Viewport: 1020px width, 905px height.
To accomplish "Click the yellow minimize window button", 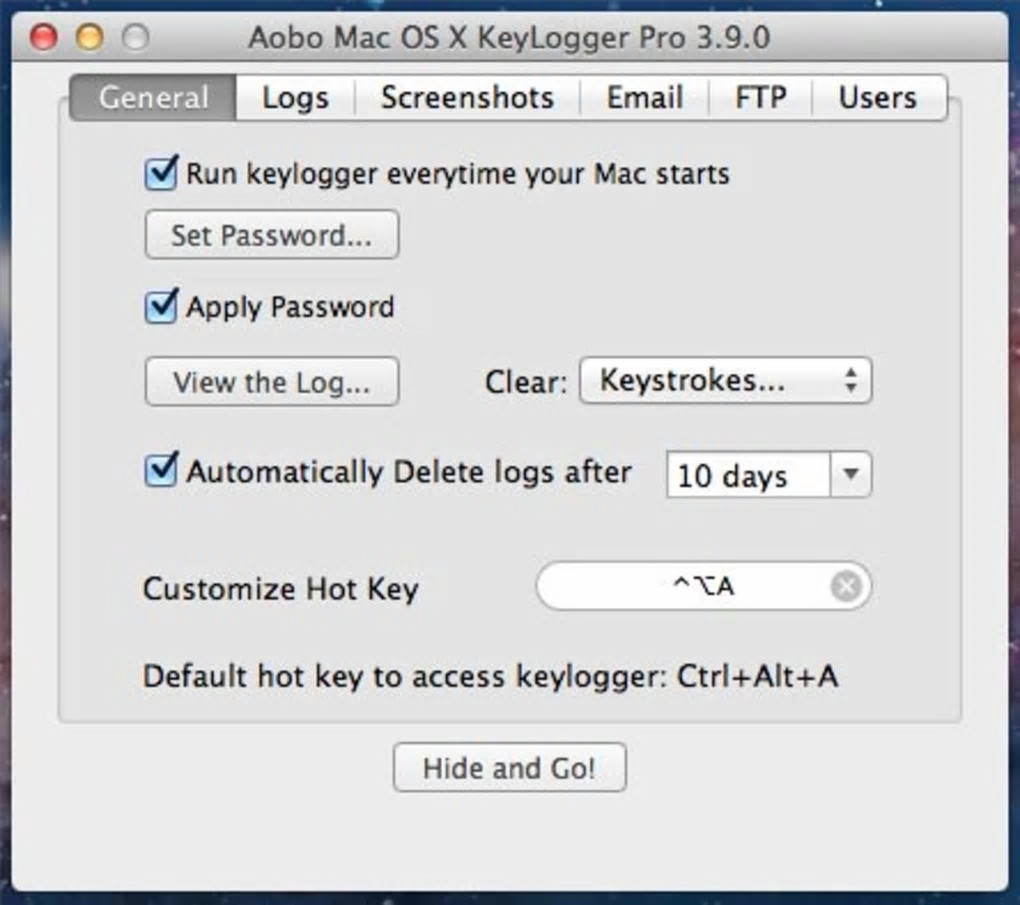I will [x=89, y=38].
